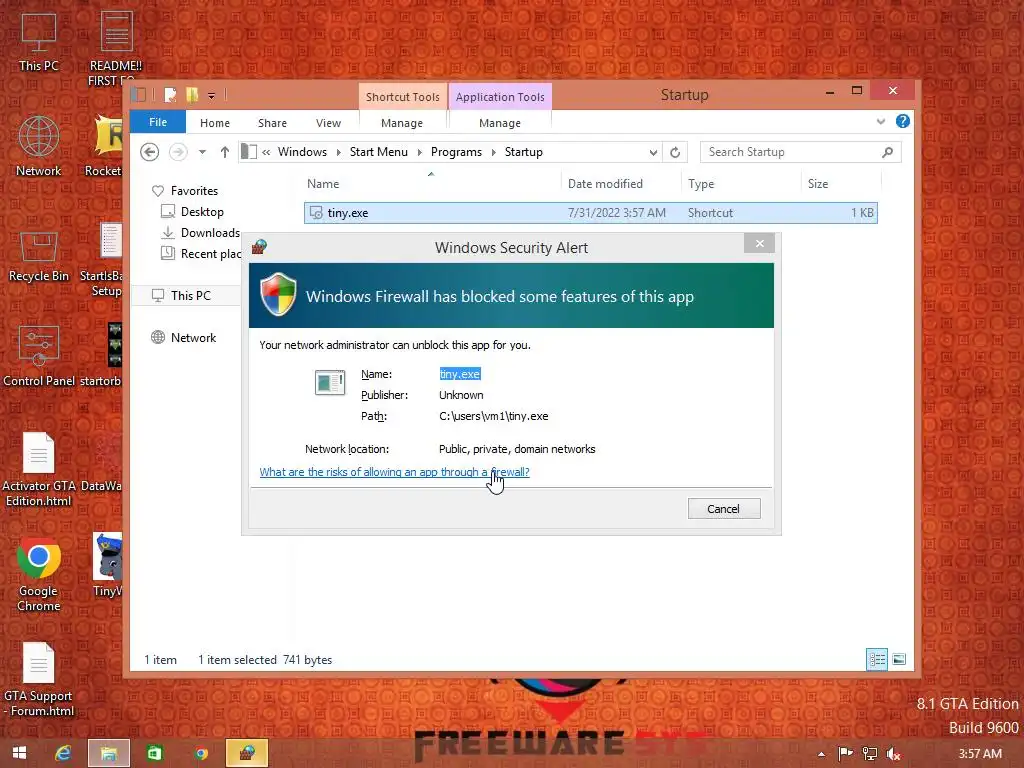Viewport: 1024px width, 768px height.
Task: Open Downloads in navigation pane
Action: point(201,232)
